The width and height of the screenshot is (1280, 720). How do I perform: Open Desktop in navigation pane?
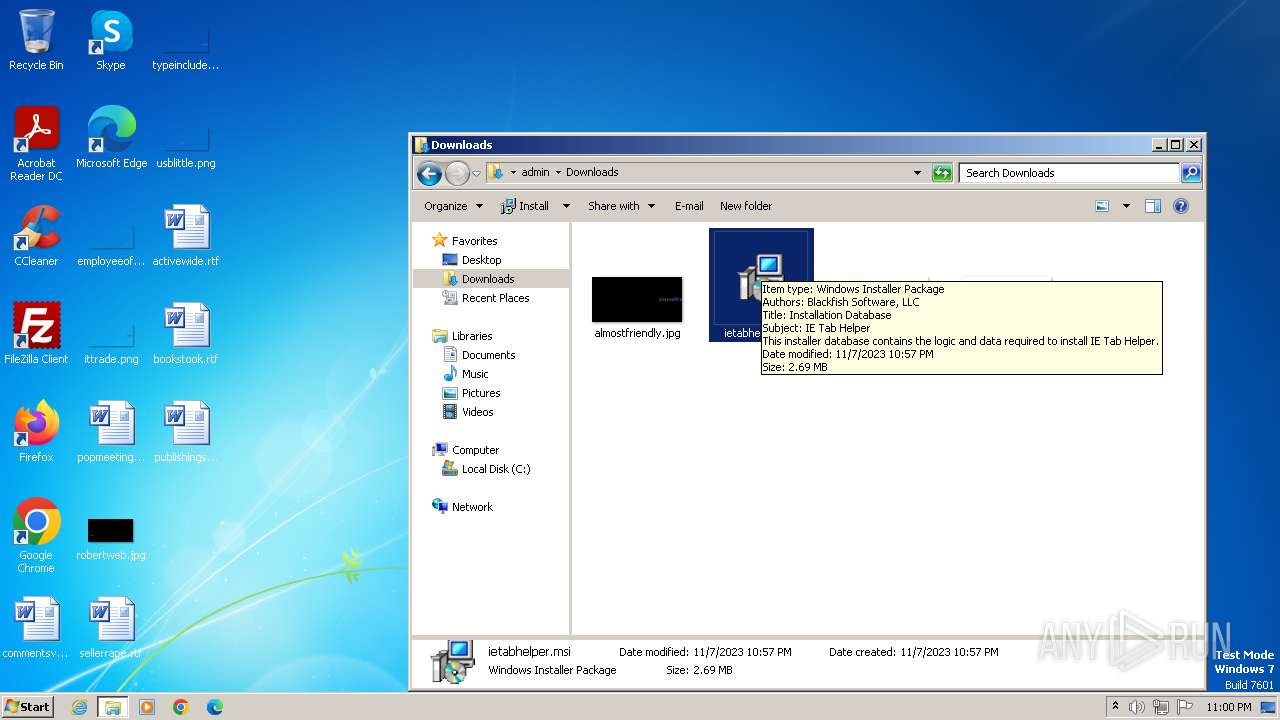pos(481,260)
